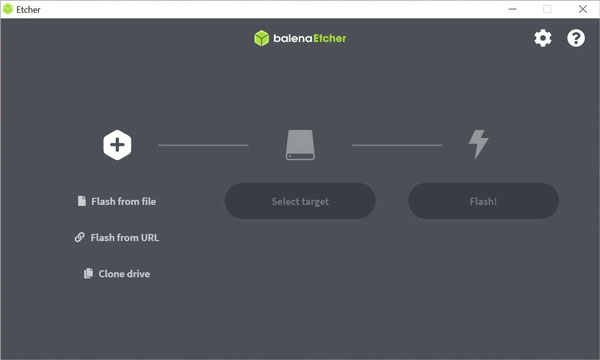Click the drive icon above Select target
This screenshot has width=600, height=360.
pos(300,145)
